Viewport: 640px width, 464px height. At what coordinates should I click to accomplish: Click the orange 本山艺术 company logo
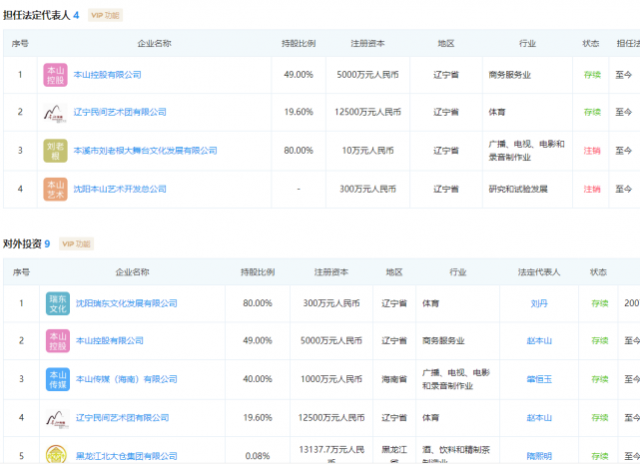[x=55, y=189]
